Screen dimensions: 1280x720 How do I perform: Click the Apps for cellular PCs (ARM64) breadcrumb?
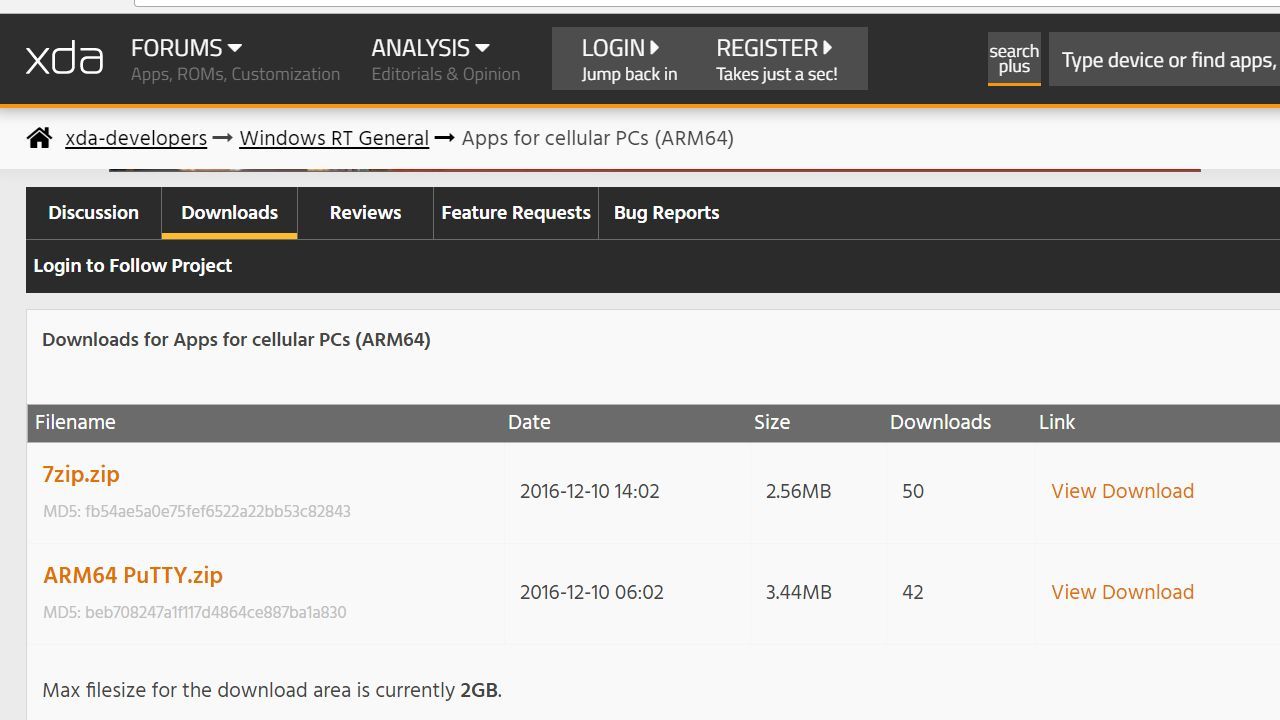[598, 138]
